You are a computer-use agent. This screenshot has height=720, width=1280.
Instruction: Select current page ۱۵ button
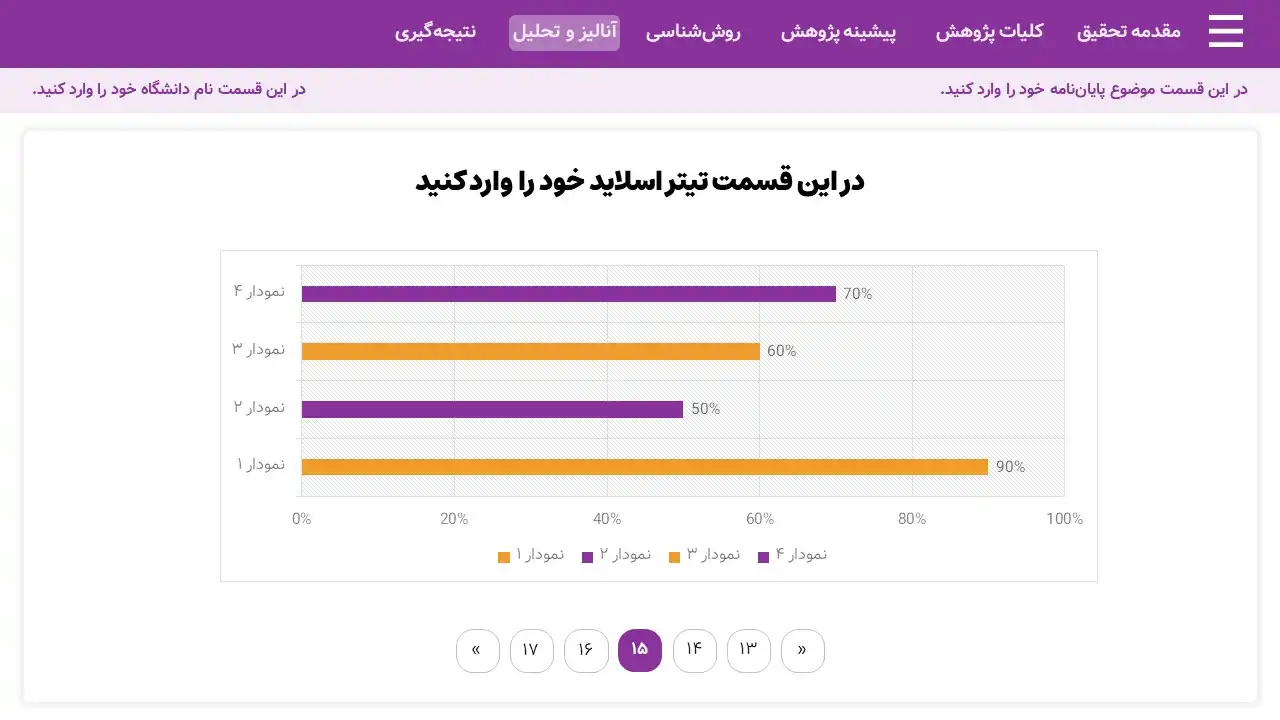(640, 650)
